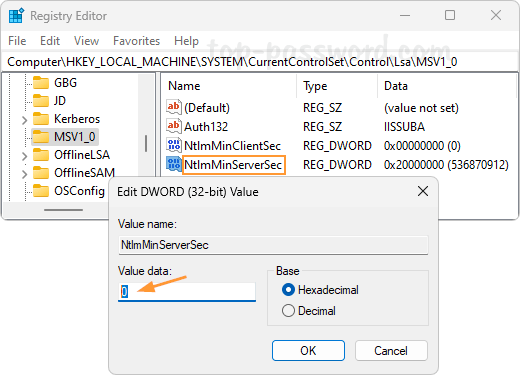Expand the OfflineSAM tree node
520x375 pixels.
coord(24,174)
